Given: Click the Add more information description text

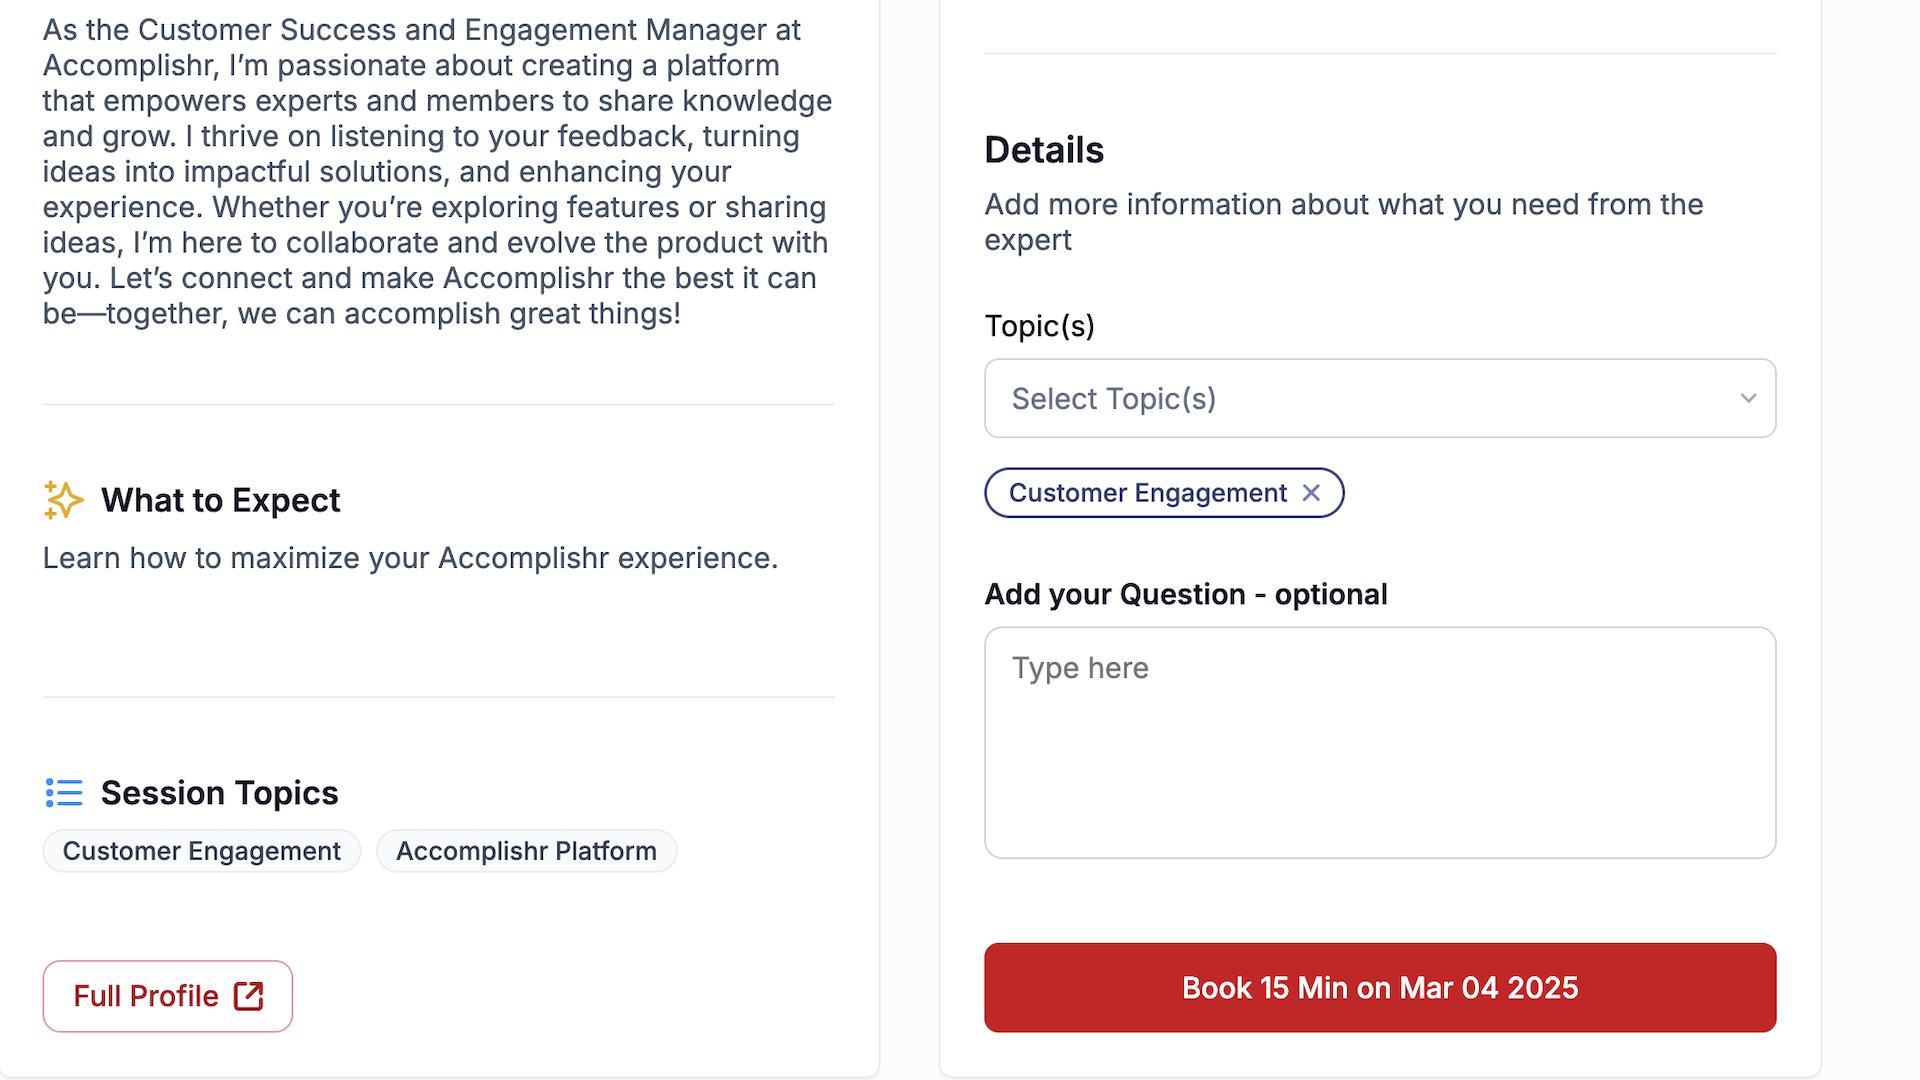Looking at the screenshot, I should point(1344,222).
